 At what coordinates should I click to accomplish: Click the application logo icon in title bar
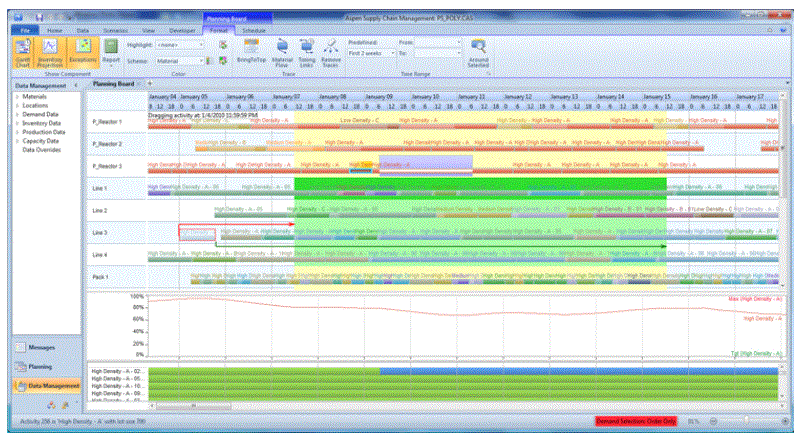tap(18, 18)
